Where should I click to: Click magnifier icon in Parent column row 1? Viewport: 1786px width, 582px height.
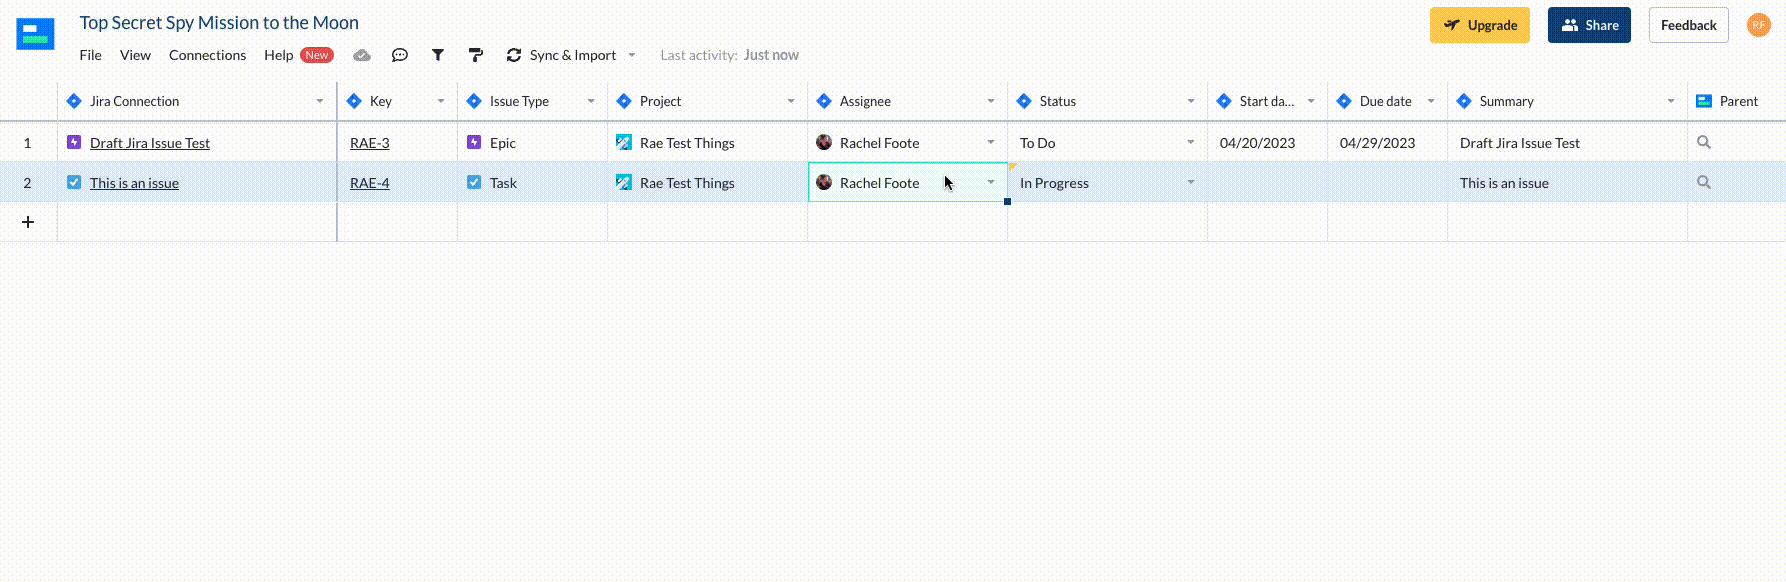[1704, 142]
